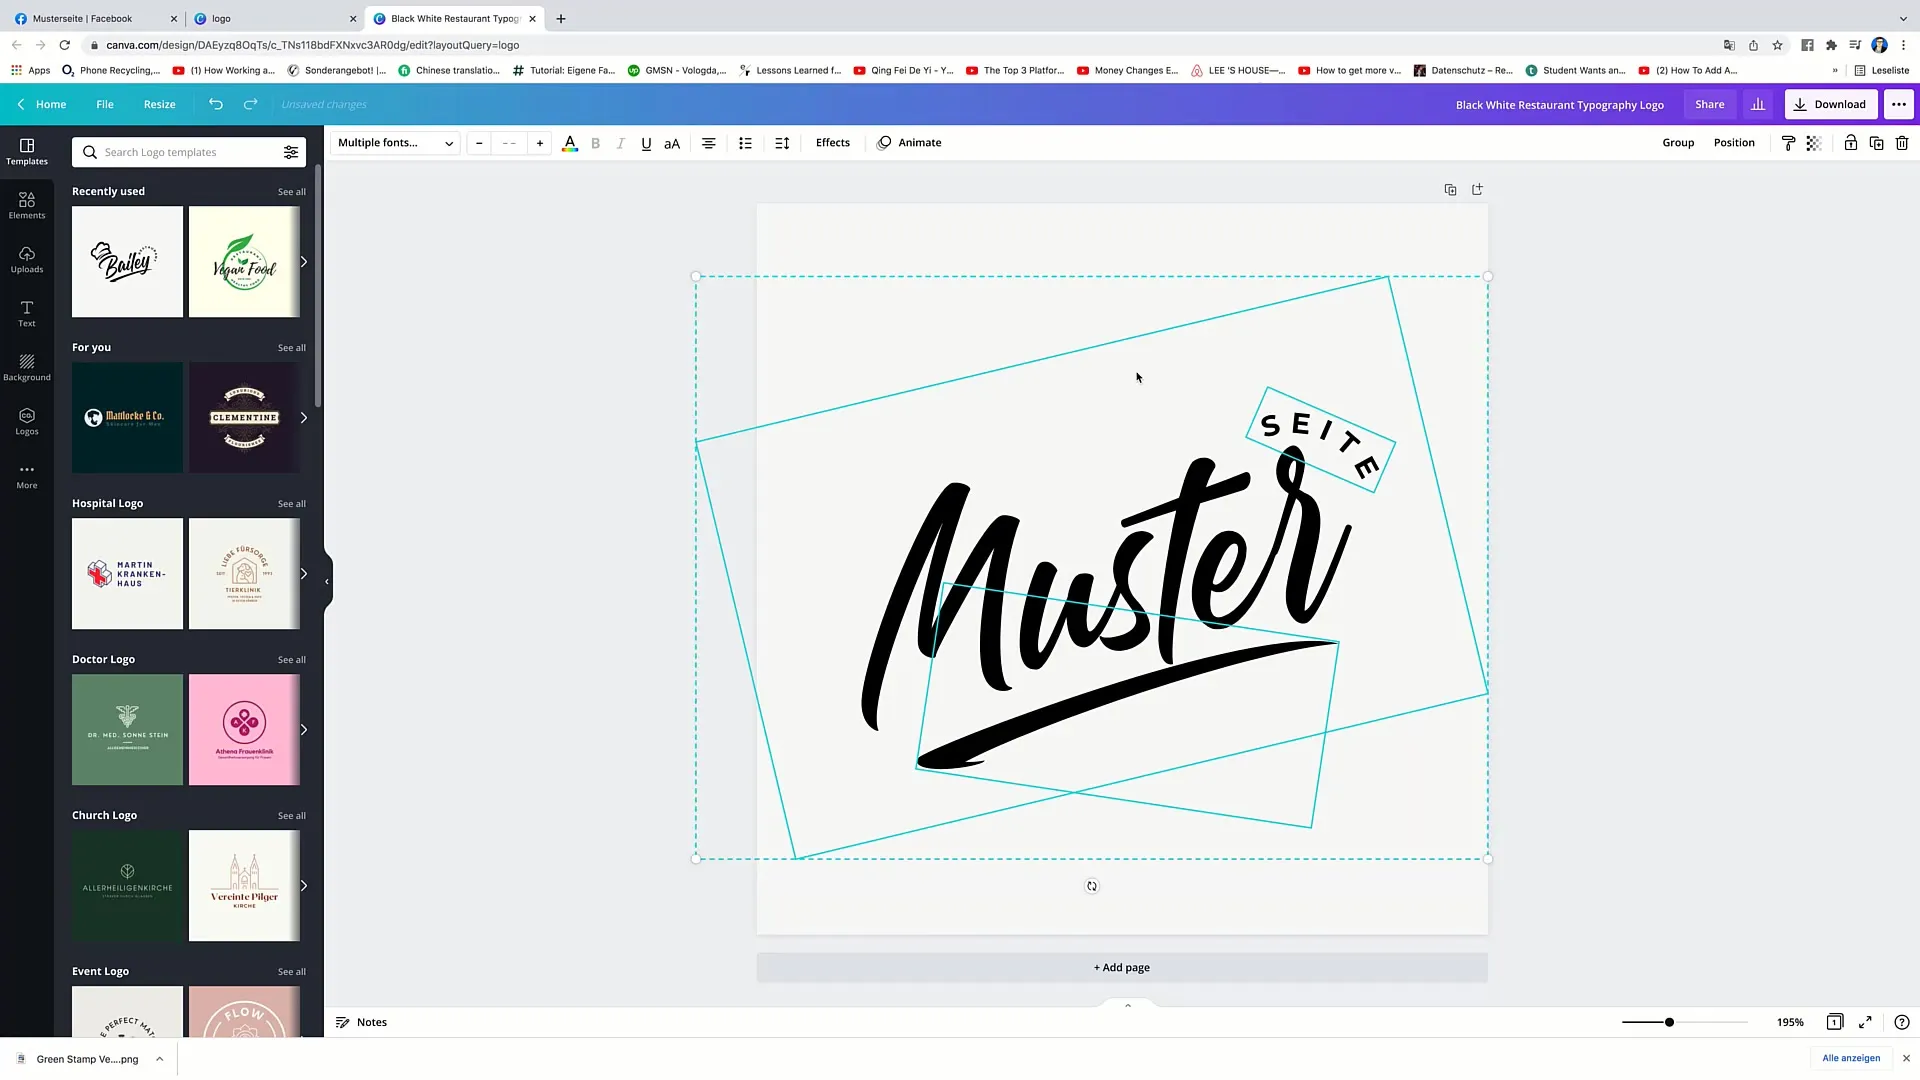
Task: Select the Vegan Food recently used template
Action: pyautogui.click(x=244, y=261)
